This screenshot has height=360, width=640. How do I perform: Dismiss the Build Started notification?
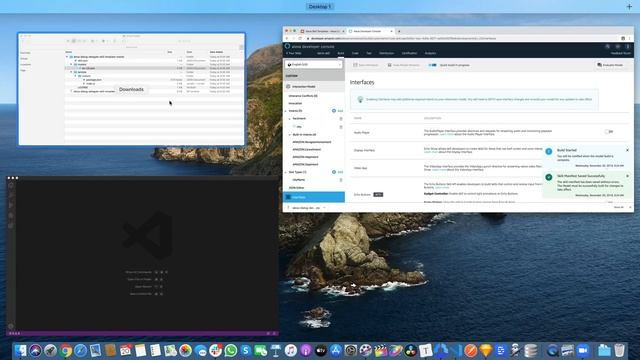tap(627, 150)
